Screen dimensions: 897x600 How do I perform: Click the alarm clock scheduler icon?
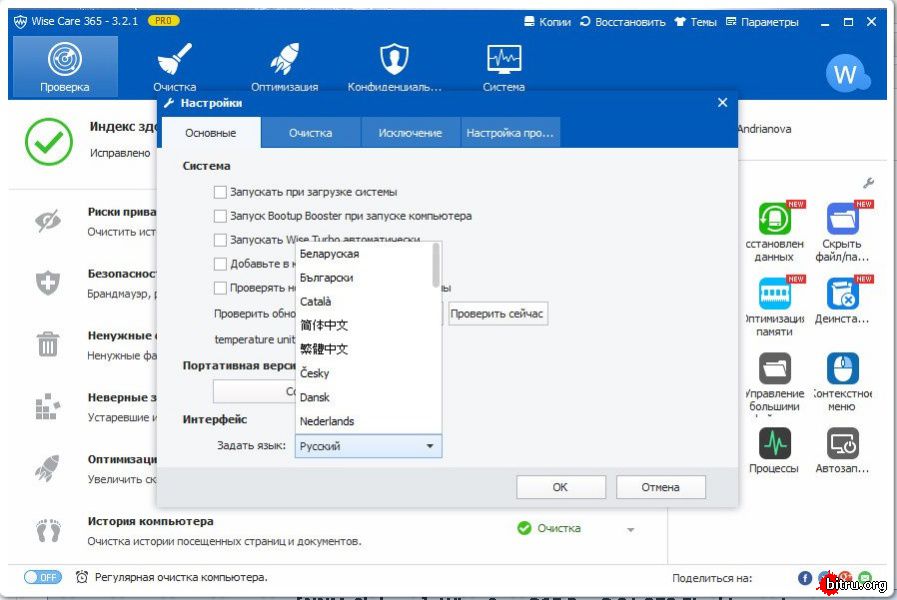point(82,577)
